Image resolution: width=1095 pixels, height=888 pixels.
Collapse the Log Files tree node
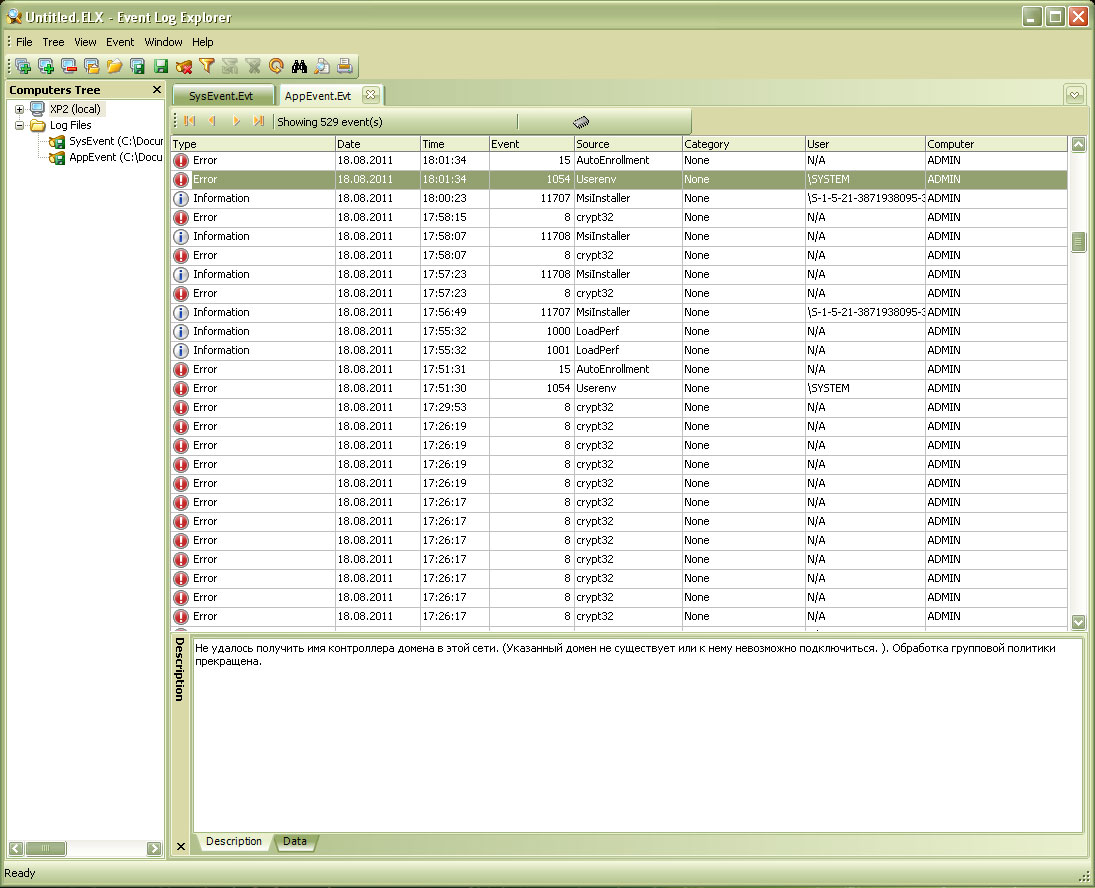20,126
